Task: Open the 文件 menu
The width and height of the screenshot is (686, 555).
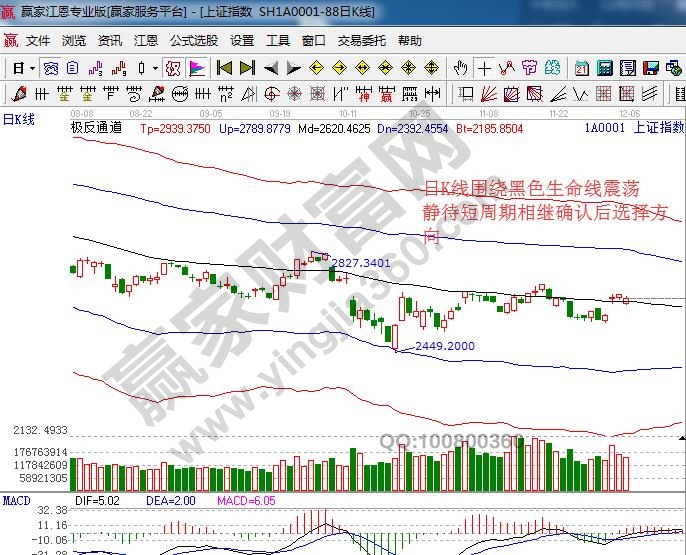Action: point(37,41)
